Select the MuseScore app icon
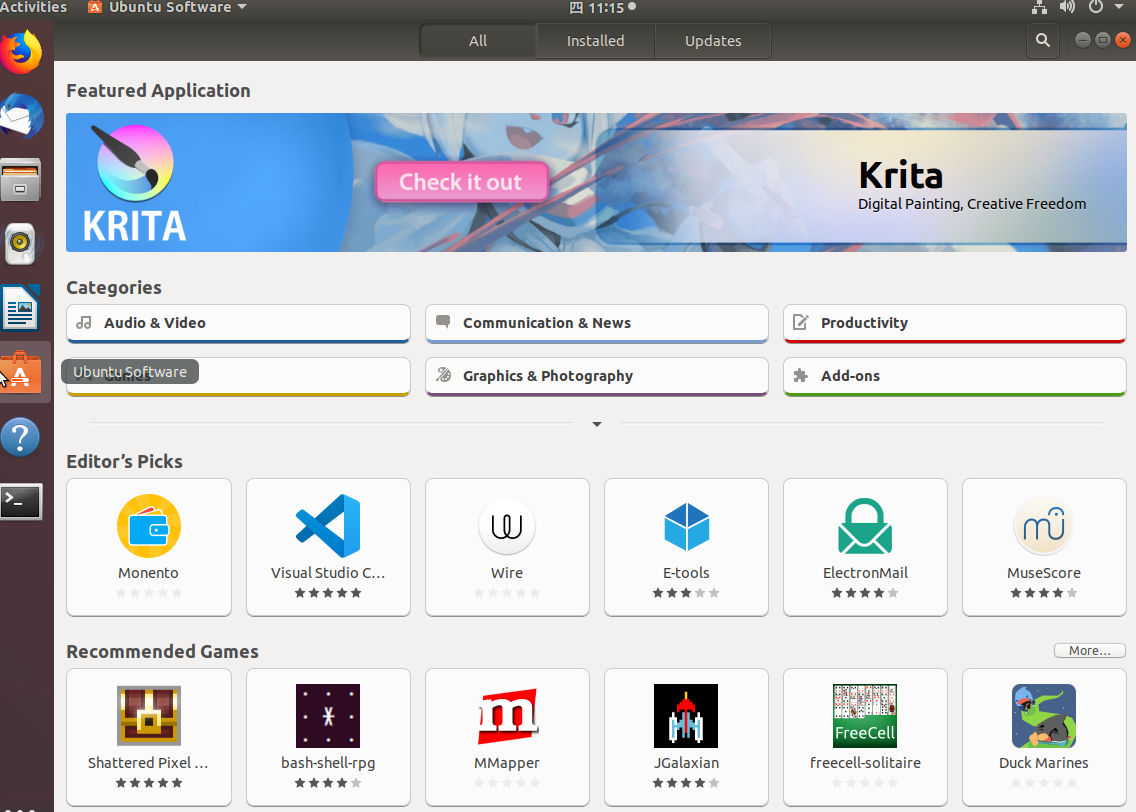 click(1044, 526)
